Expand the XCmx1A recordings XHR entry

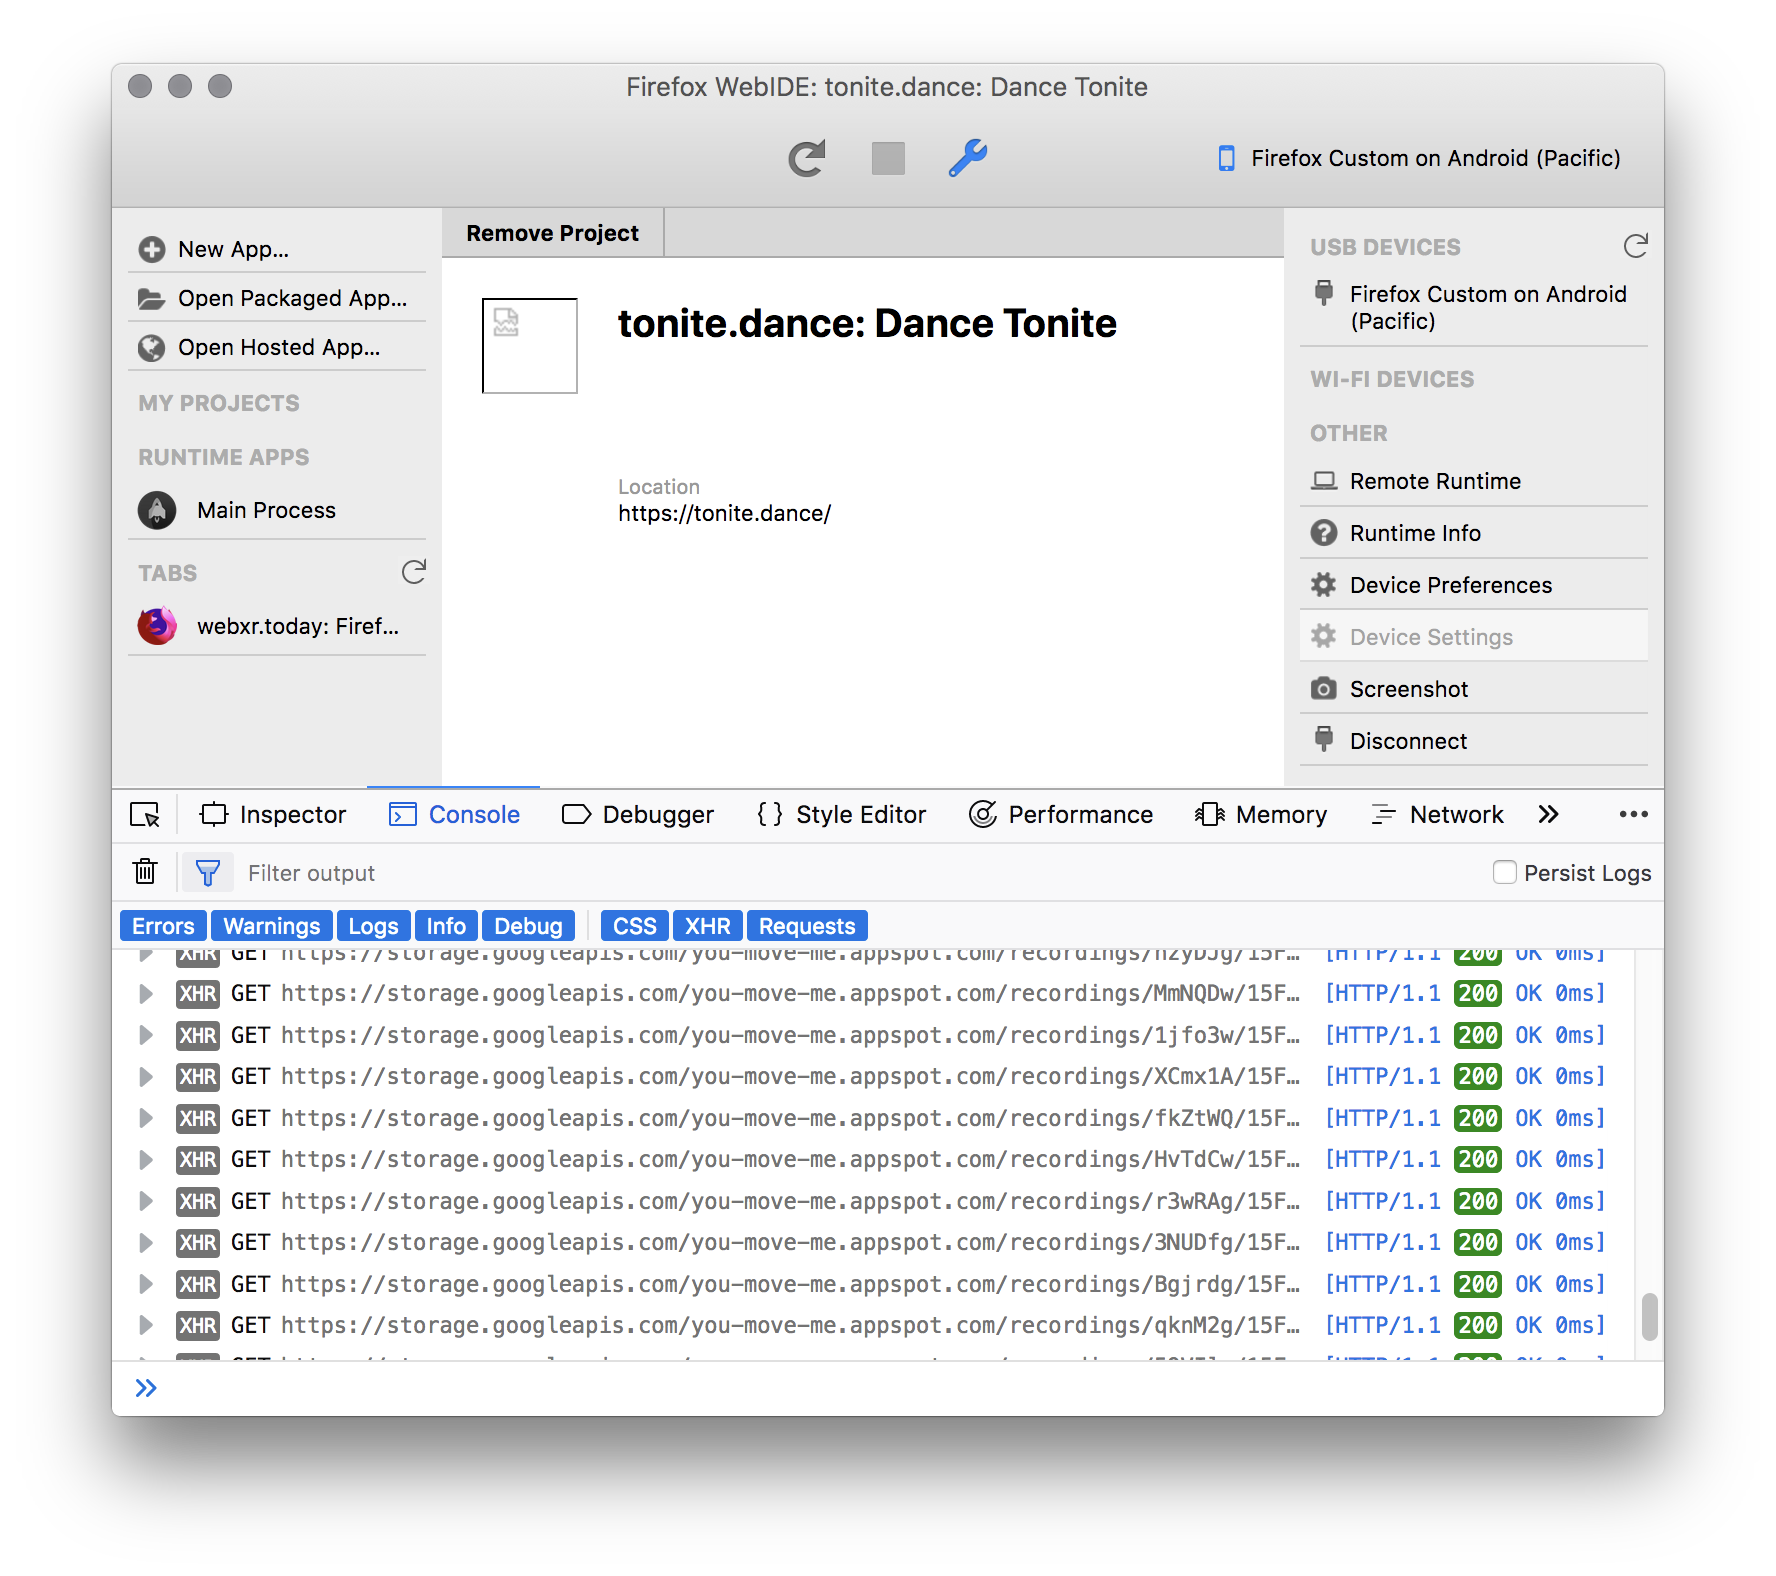pyautogui.click(x=146, y=1076)
